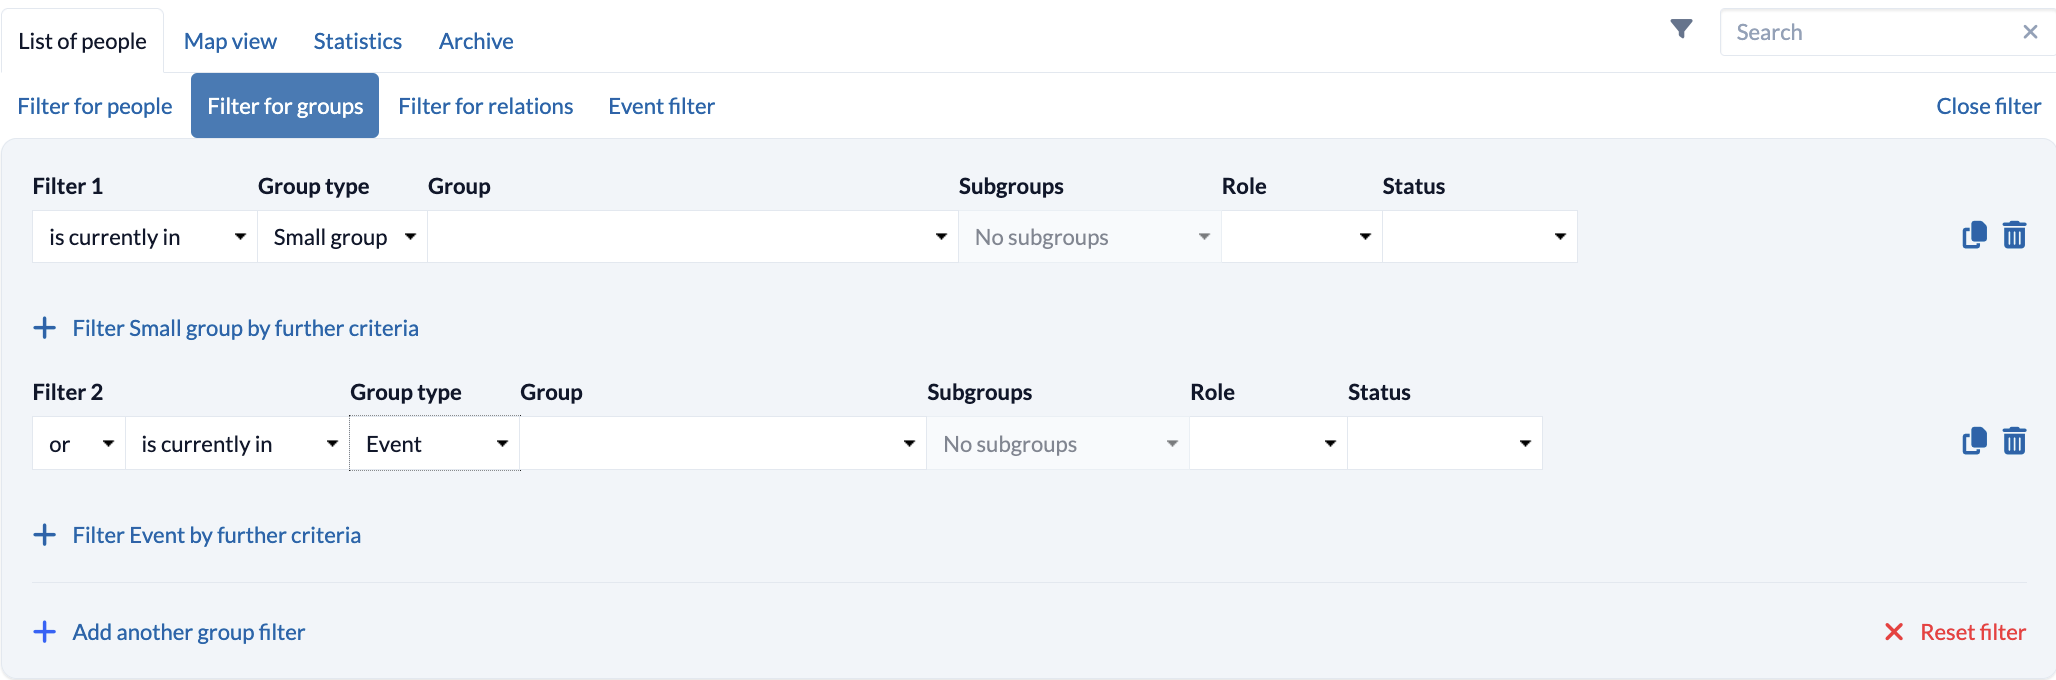Open the Statistics tab
Screen dimensions: 2056x680
357,41
